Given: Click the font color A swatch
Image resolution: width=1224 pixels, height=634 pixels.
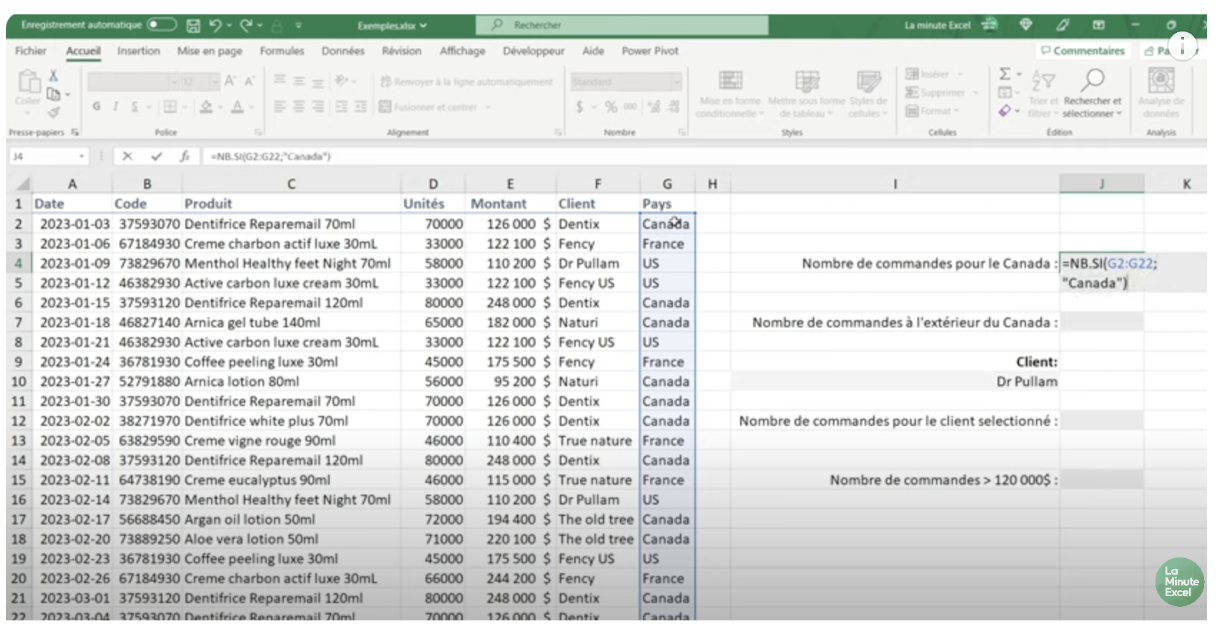Looking at the screenshot, I should coord(236,106).
